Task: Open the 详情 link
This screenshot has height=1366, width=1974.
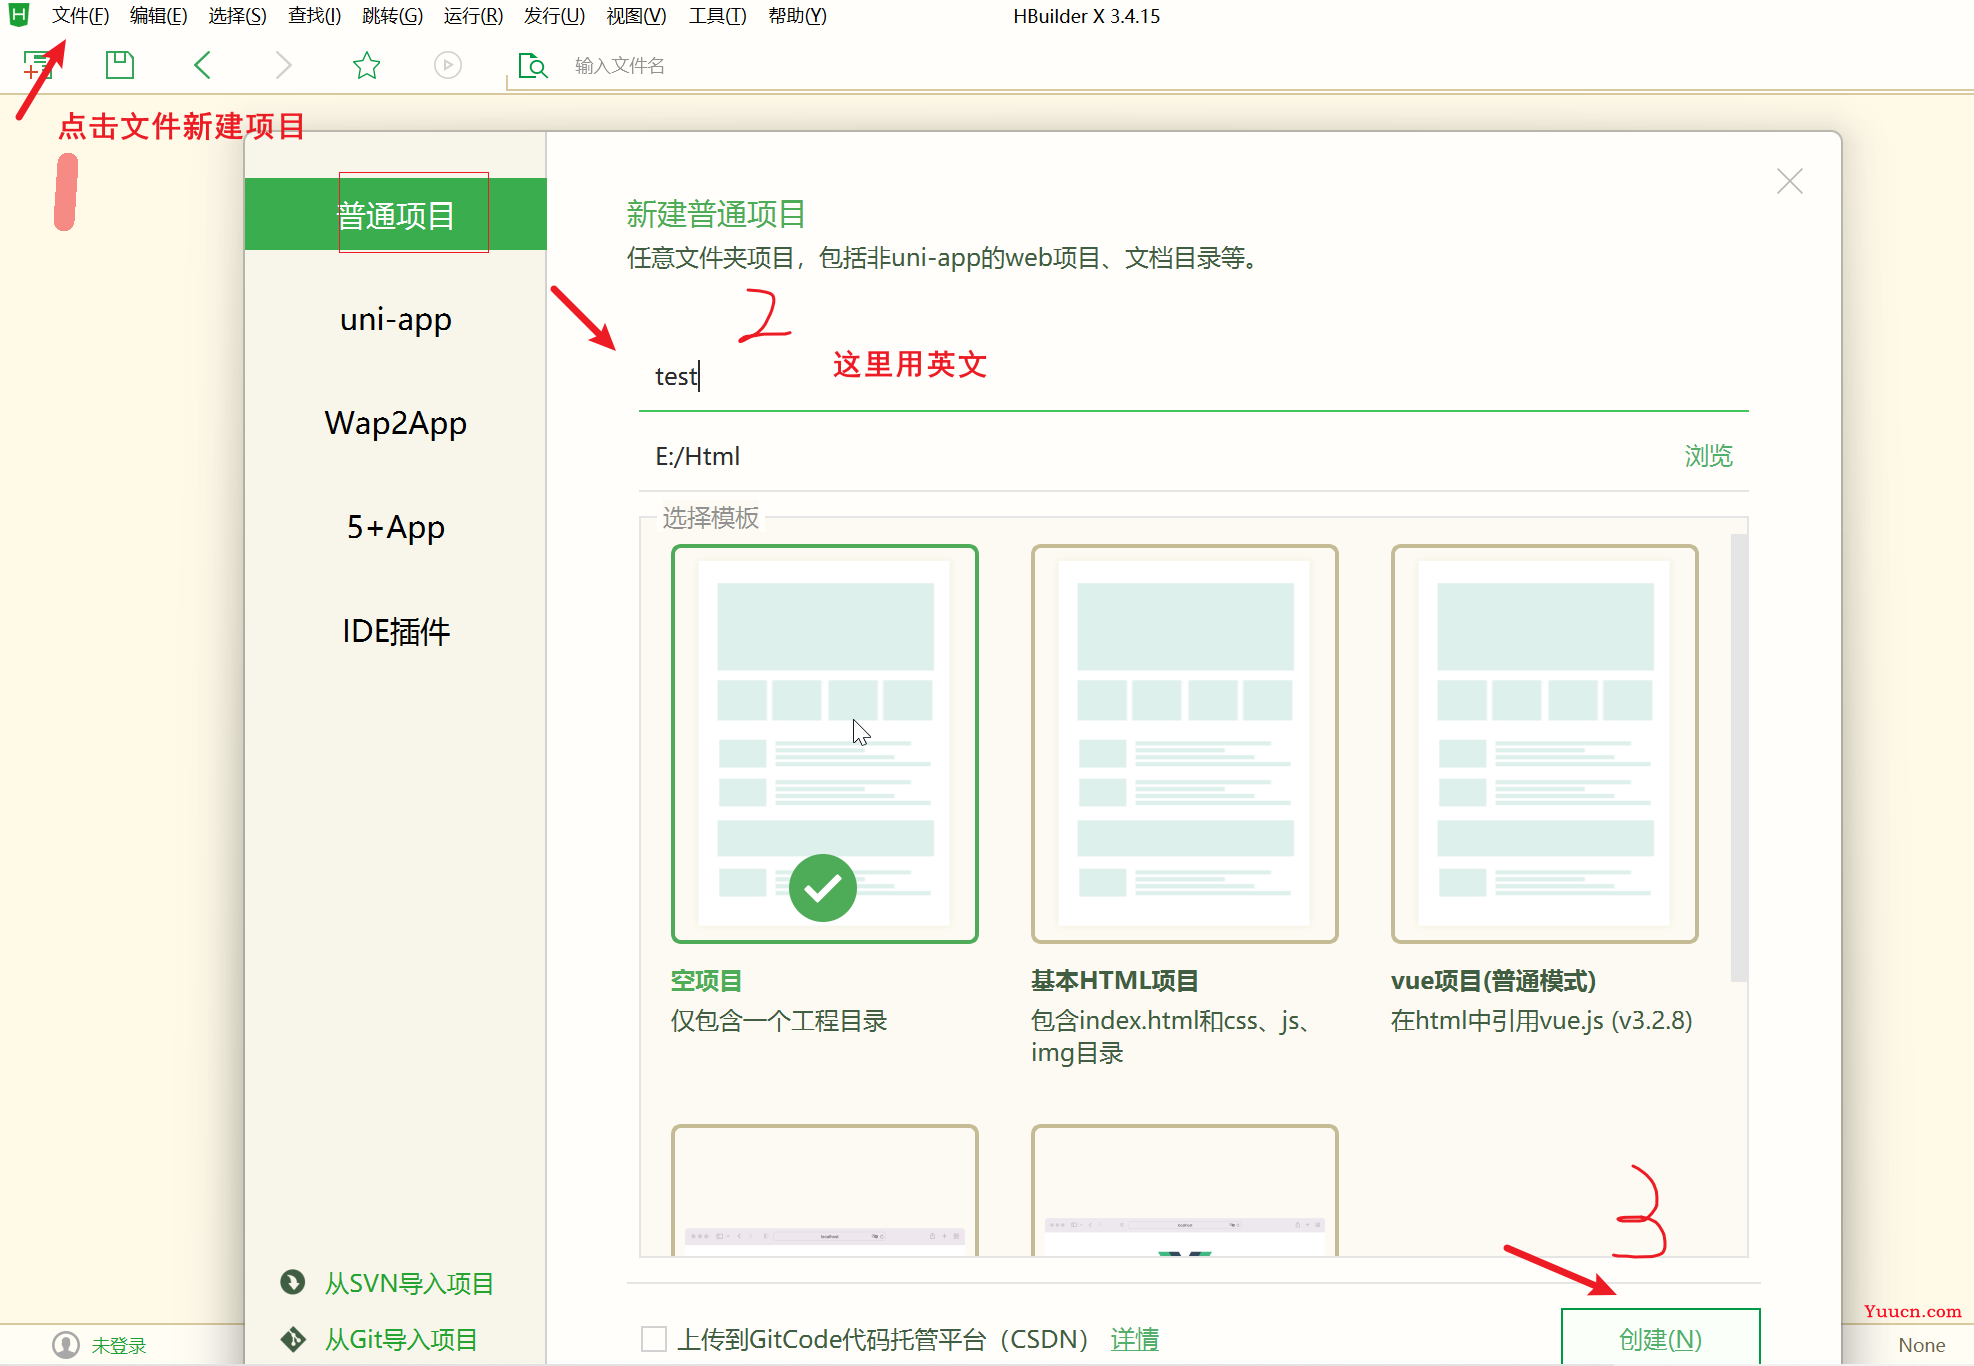Action: (x=1135, y=1339)
